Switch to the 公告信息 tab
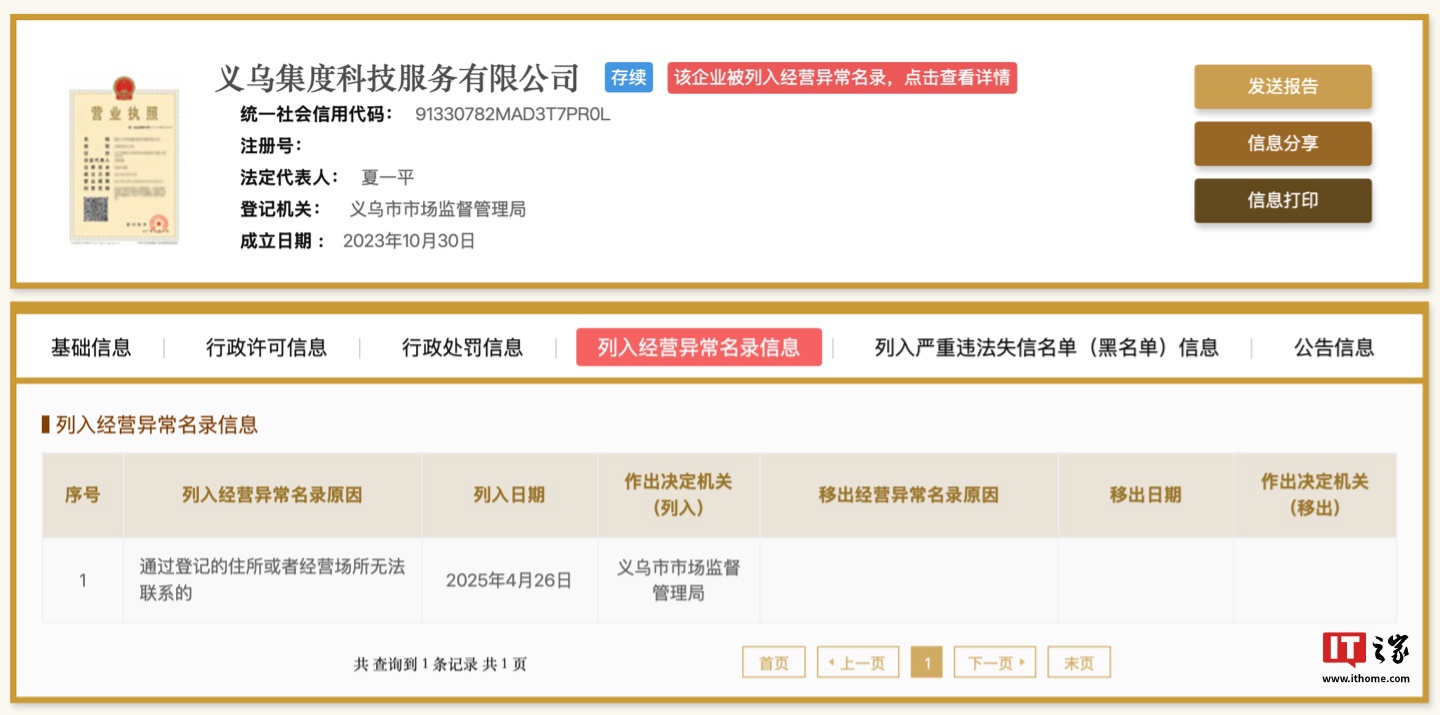Image resolution: width=1440 pixels, height=715 pixels. tap(1333, 348)
